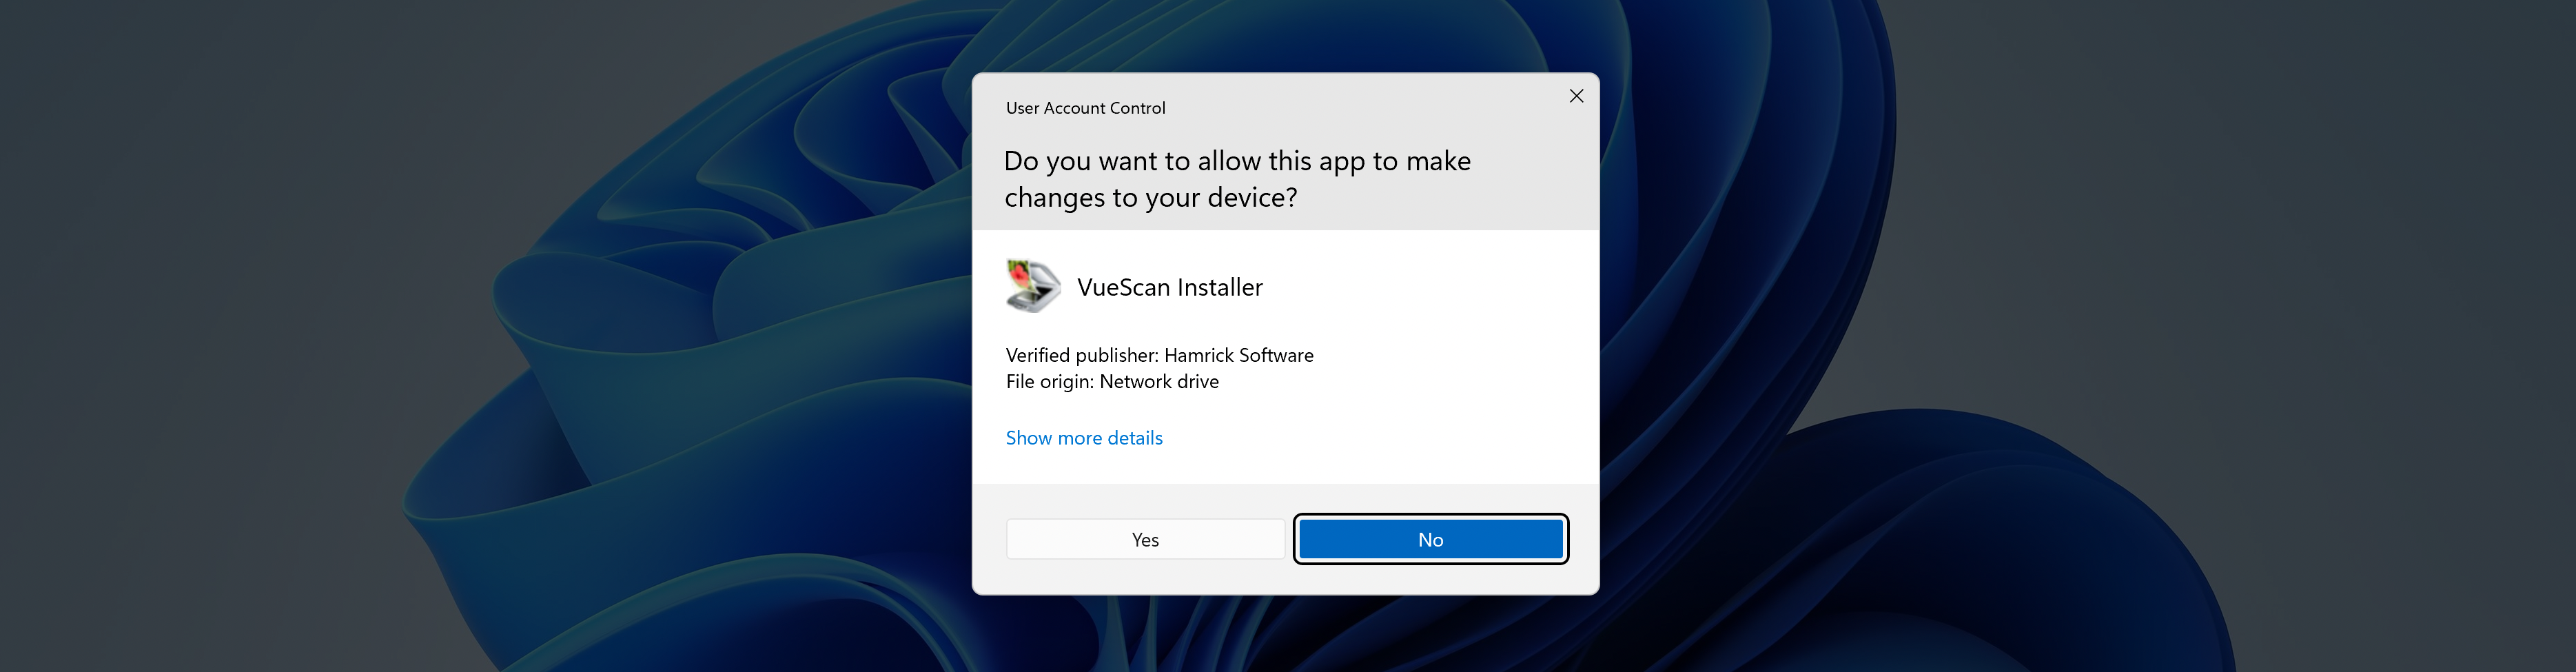2576x672 pixels.
Task: Click the File origin Network drive line
Action: (1112, 381)
